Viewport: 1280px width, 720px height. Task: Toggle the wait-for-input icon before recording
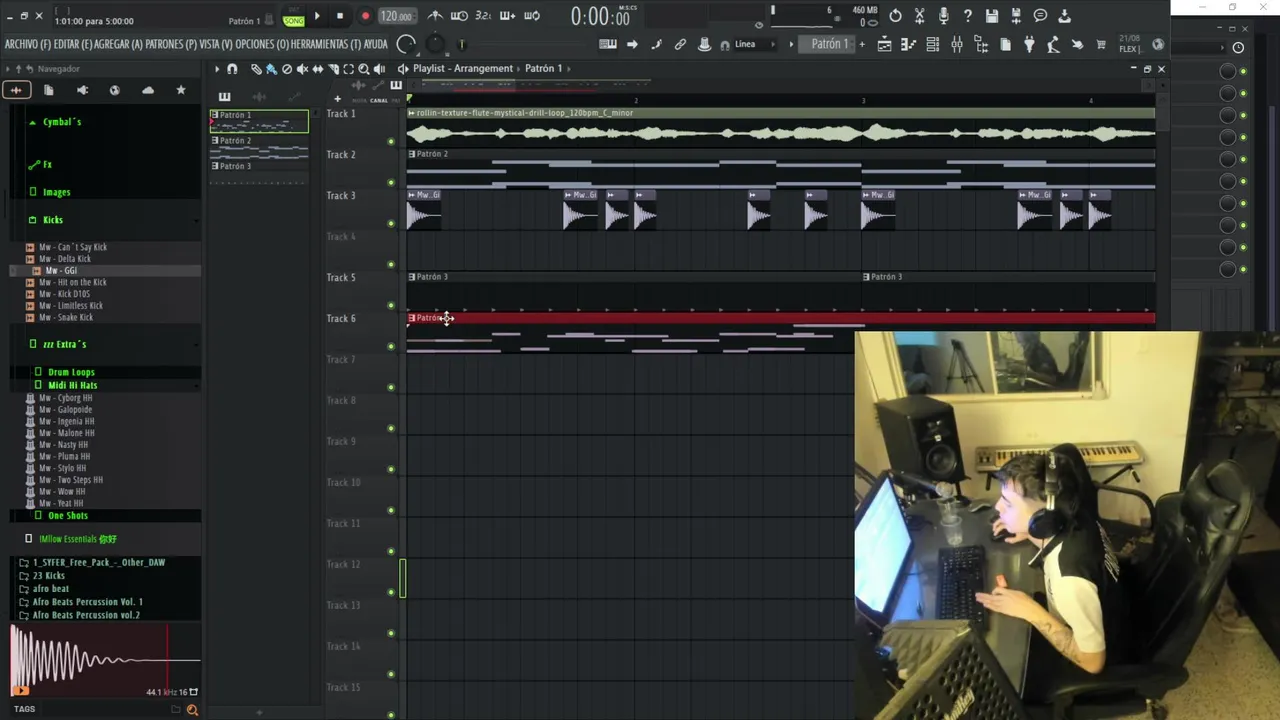tap(459, 16)
